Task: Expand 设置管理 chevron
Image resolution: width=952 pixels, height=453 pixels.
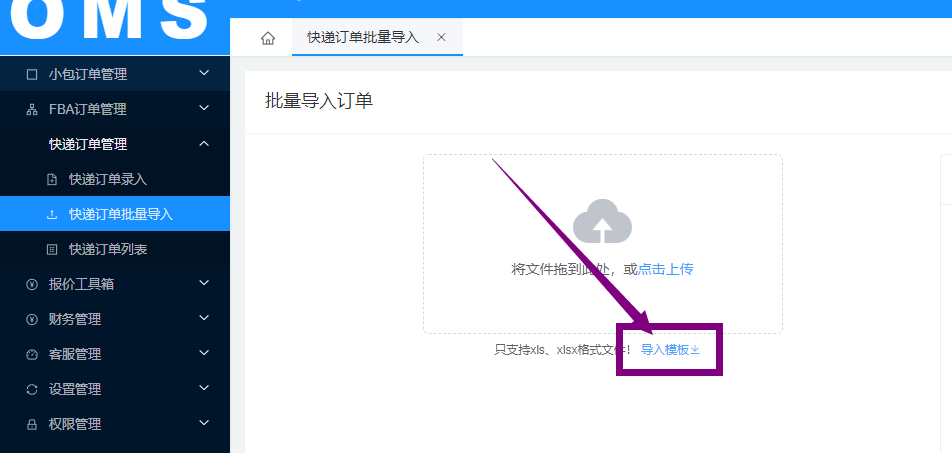Action: [204, 388]
